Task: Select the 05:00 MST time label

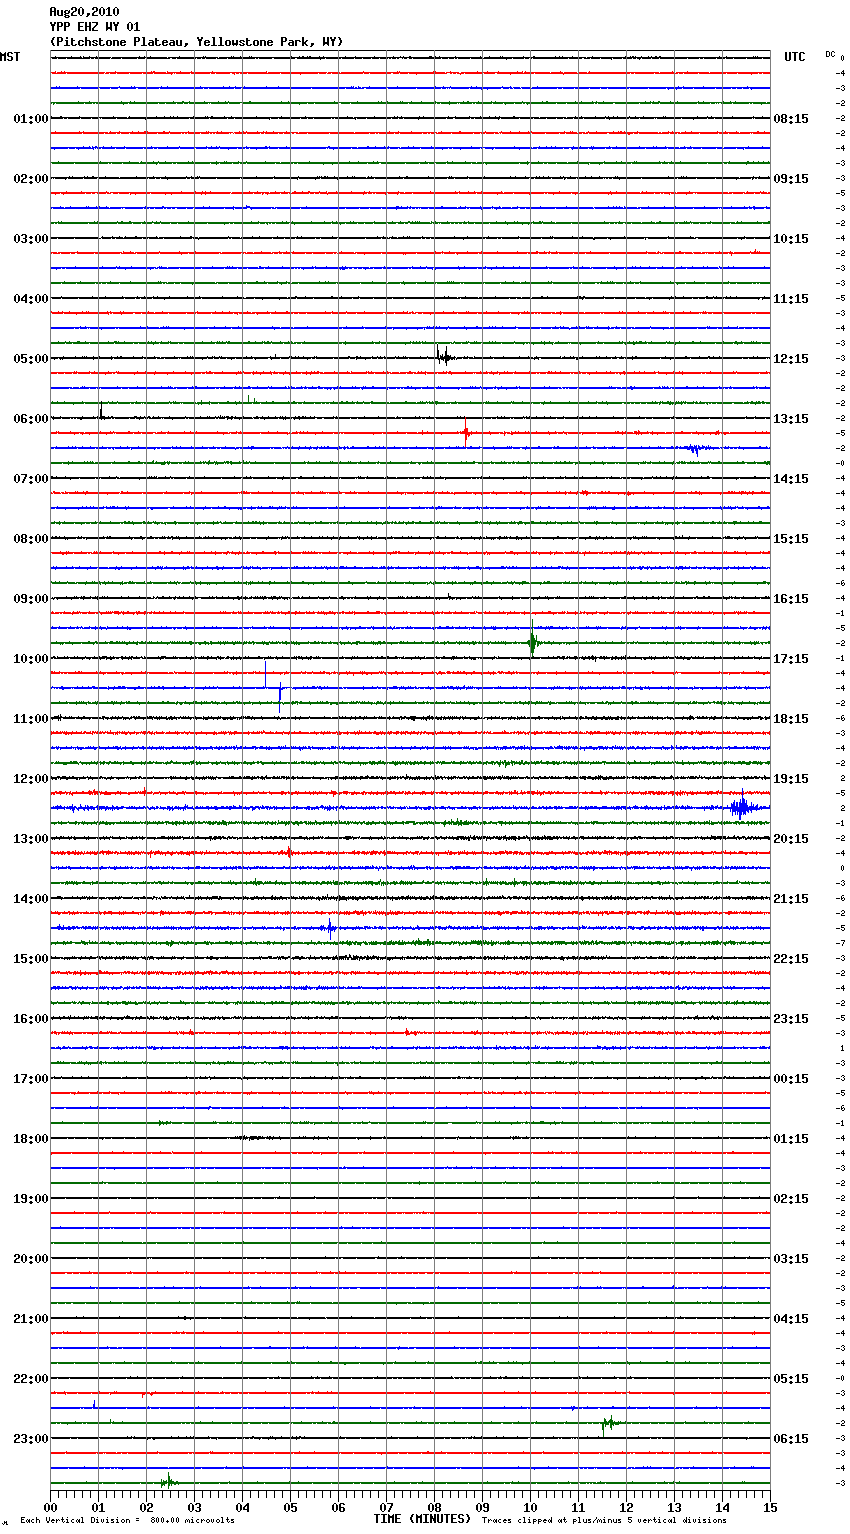Action: [x=31, y=359]
